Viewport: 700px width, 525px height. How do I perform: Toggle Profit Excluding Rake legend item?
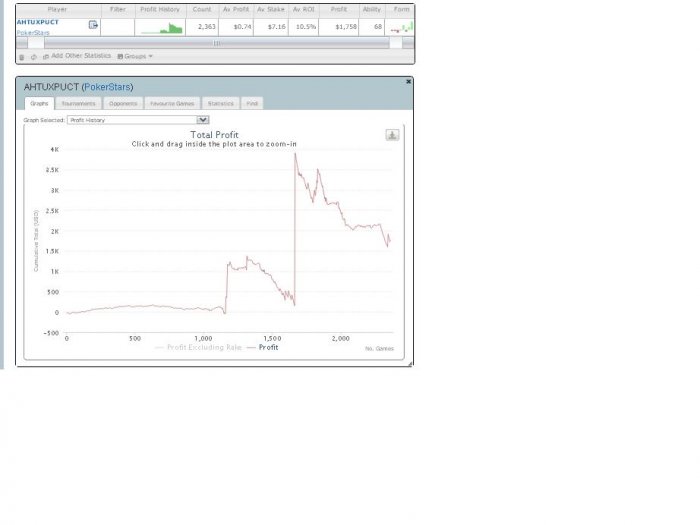tap(198, 347)
